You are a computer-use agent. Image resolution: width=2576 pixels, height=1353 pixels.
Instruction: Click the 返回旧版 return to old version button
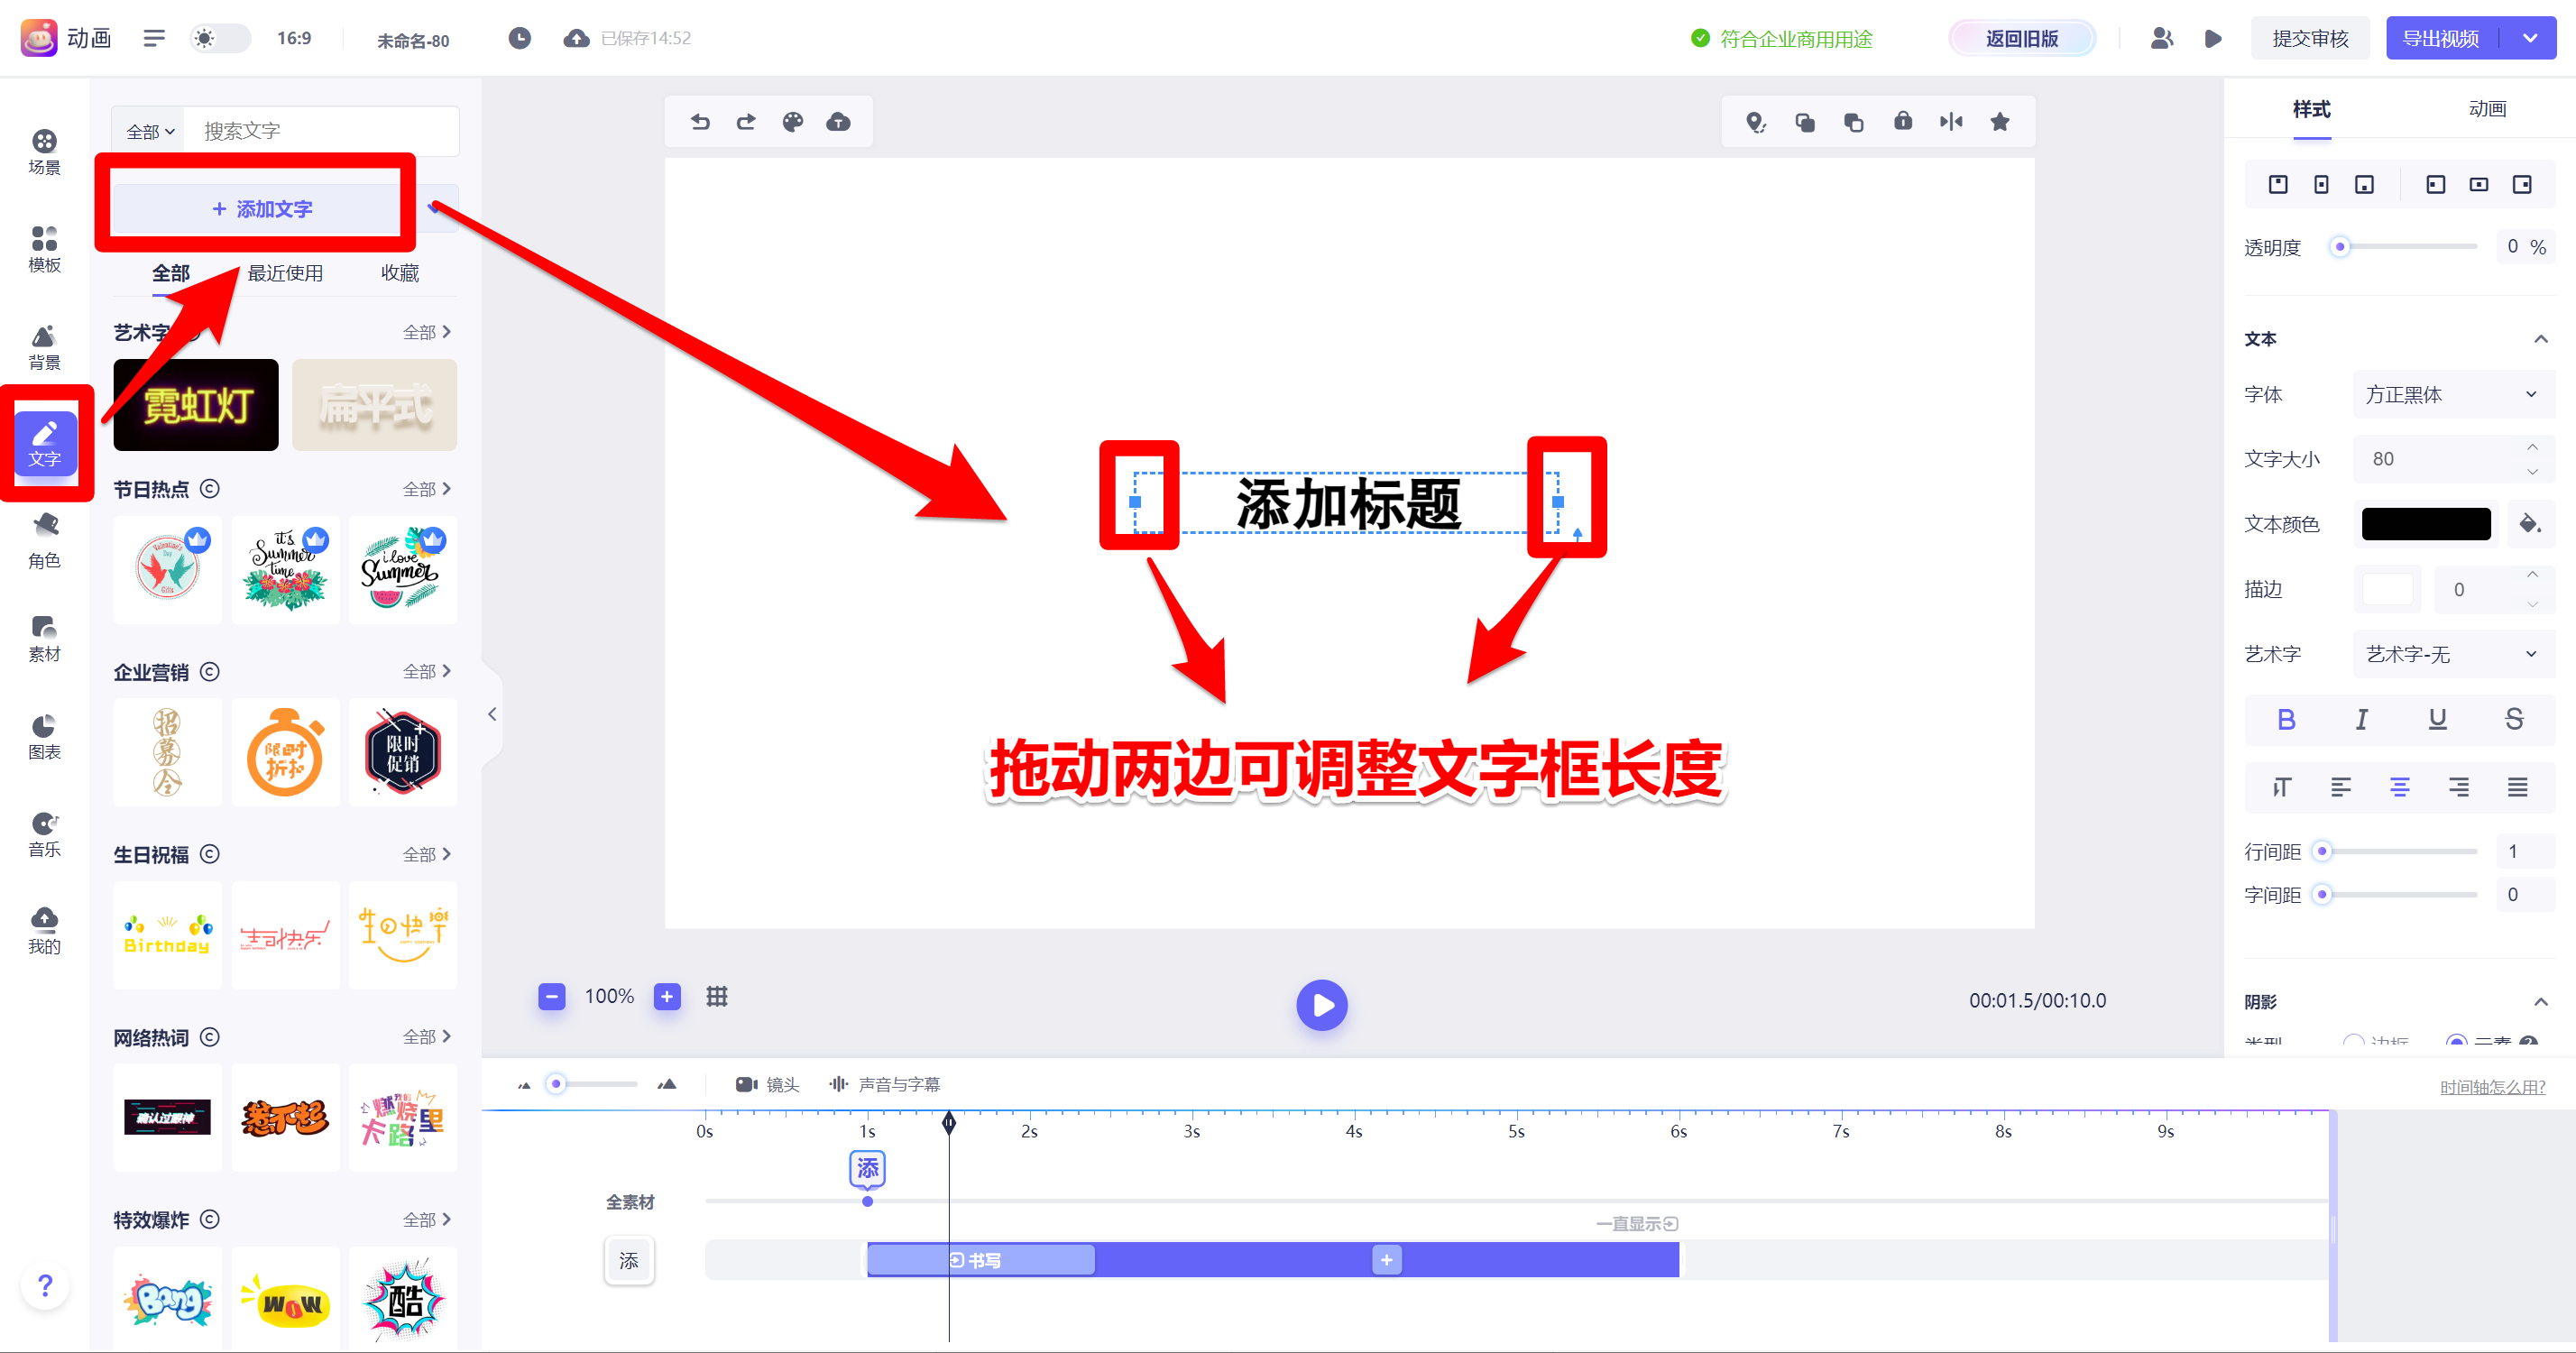[2022, 38]
